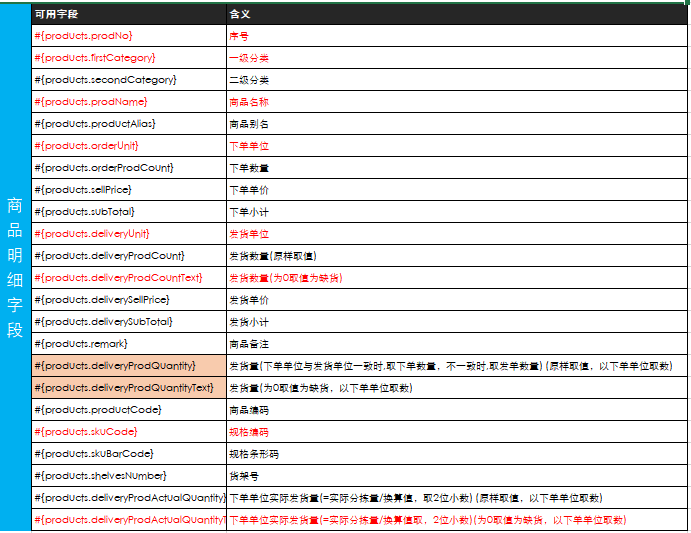691x533 pixels.
Task: Click the #{products.productCode} cell
Action: point(129,410)
